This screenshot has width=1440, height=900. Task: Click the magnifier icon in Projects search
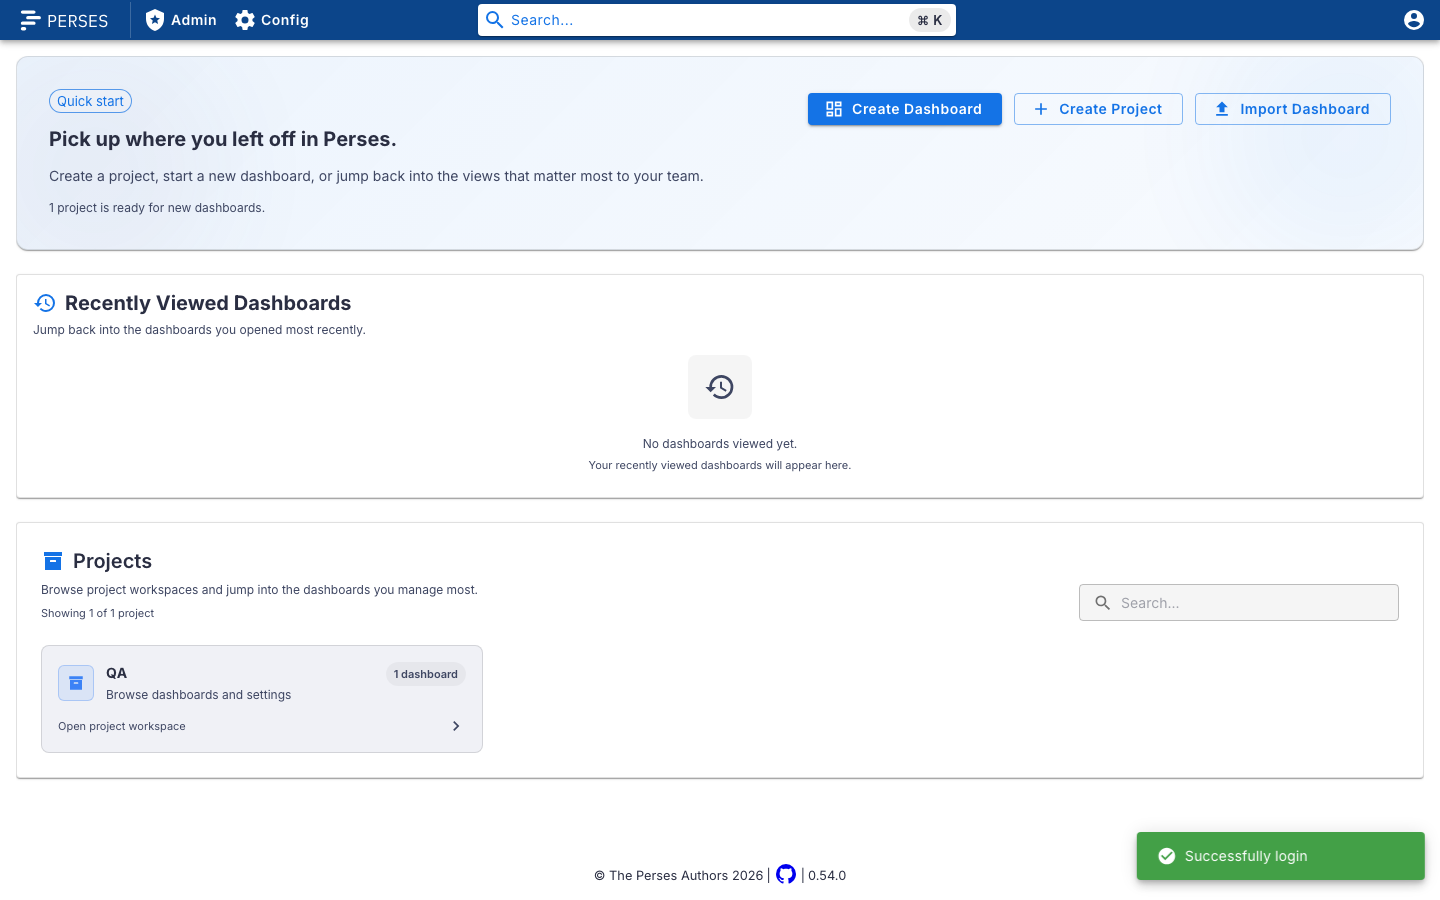coord(1103,603)
